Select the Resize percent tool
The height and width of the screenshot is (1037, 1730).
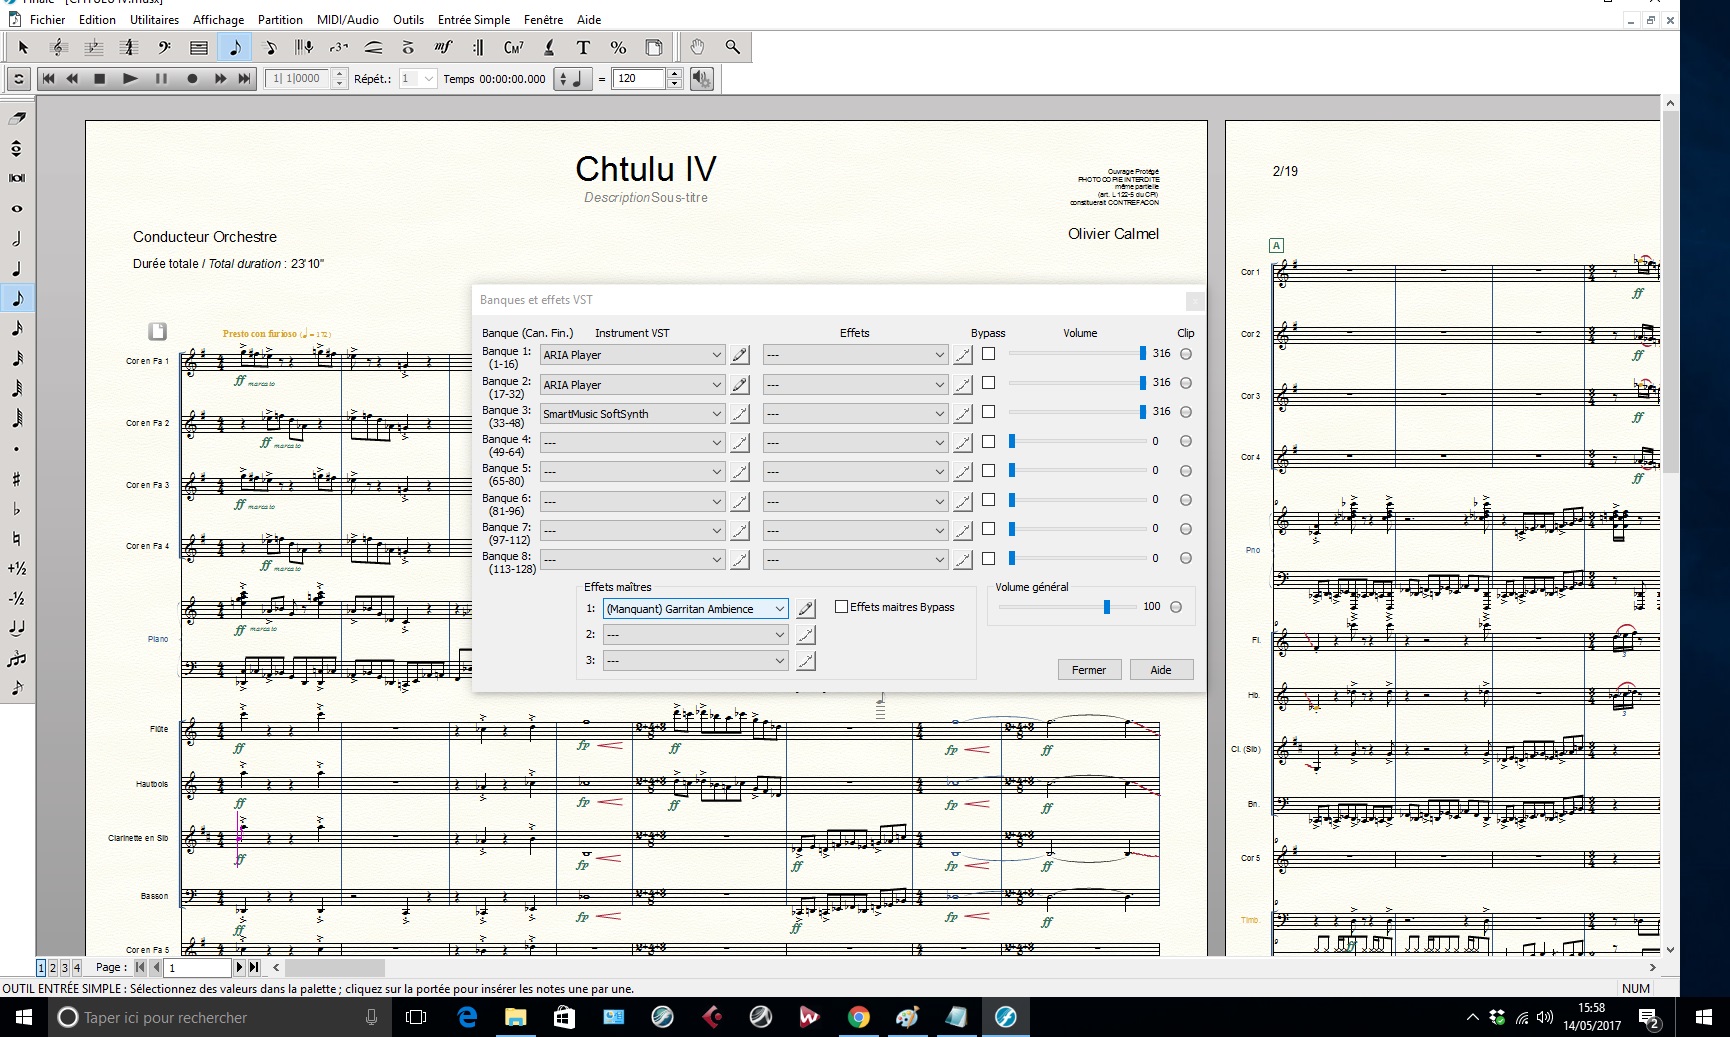pos(618,47)
